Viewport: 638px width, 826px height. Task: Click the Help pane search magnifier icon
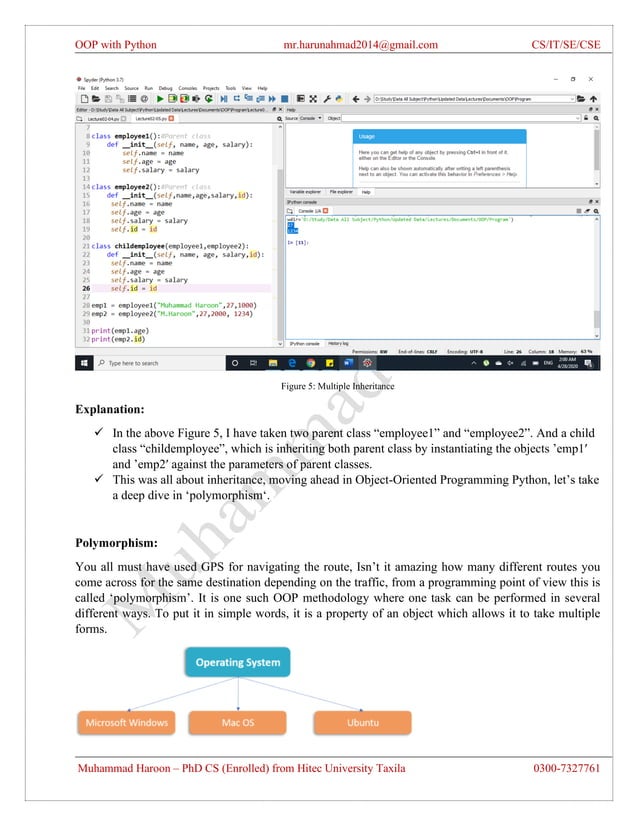(596, 118)
